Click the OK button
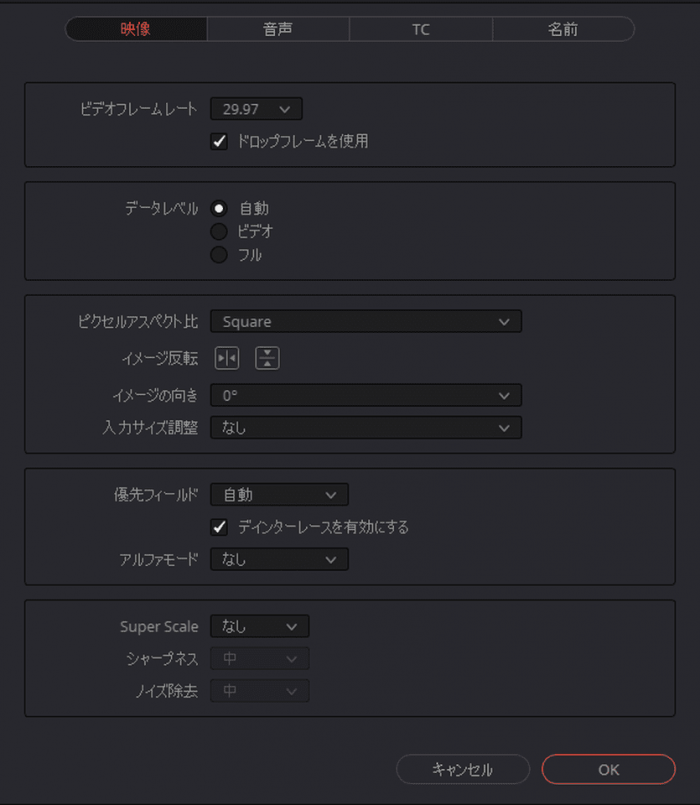Viewport: 700px width, 805px height. (x=609, y=769)
